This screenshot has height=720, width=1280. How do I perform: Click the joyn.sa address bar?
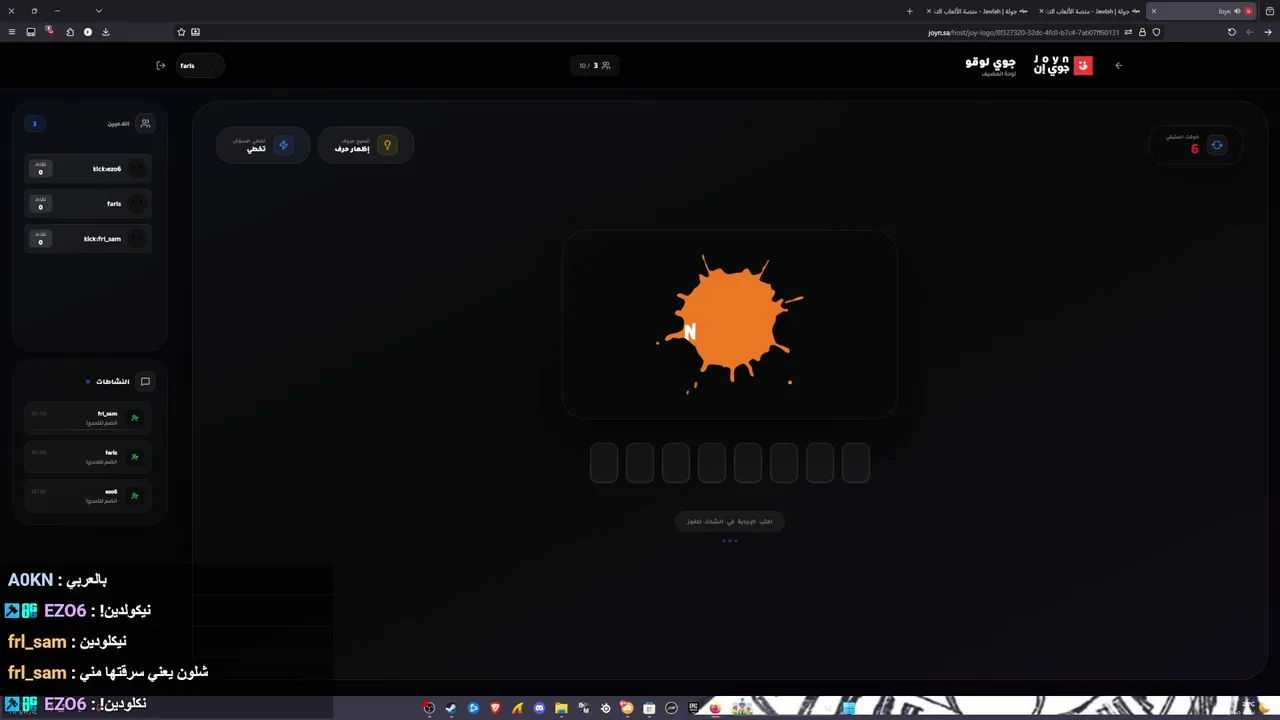point(1024,32)
